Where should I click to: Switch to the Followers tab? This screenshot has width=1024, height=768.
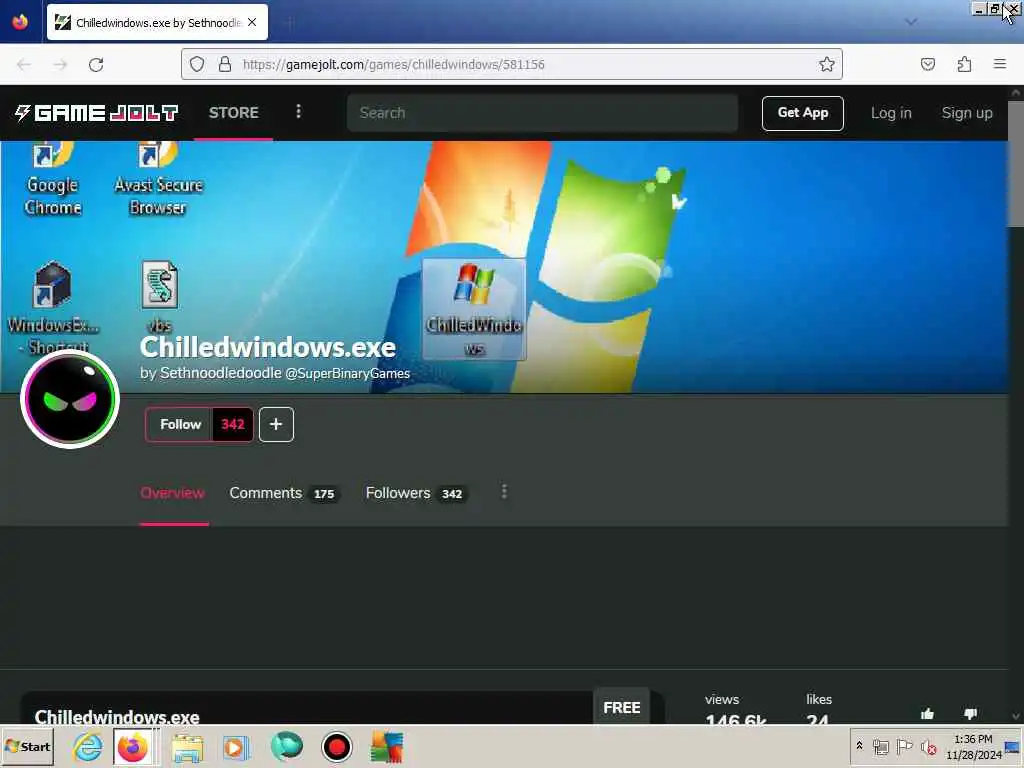pyautogui.click(x=415, y=493)
